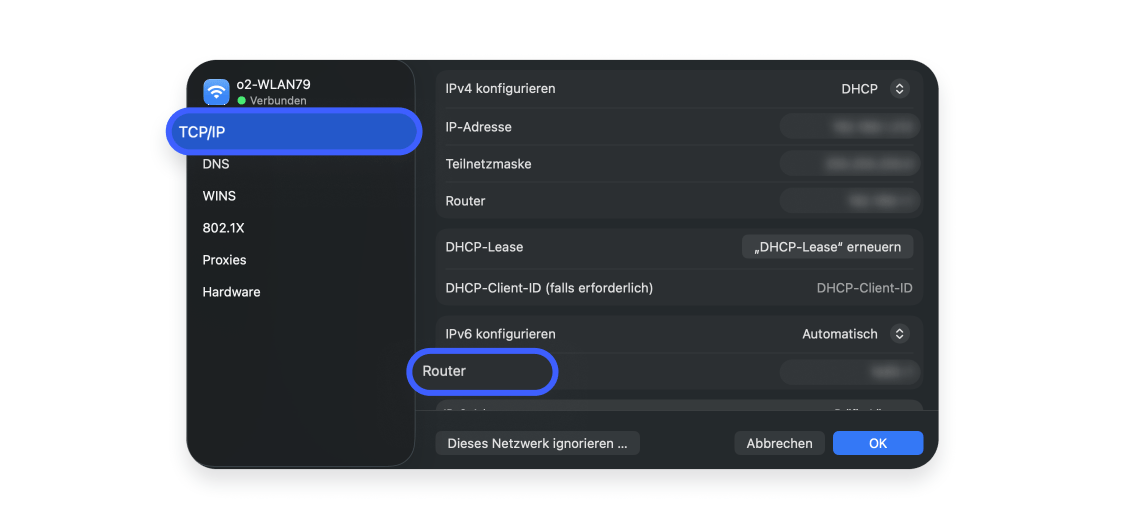Open the WINS settings tab
The image size is (1125, 529).
coord(219,196)
